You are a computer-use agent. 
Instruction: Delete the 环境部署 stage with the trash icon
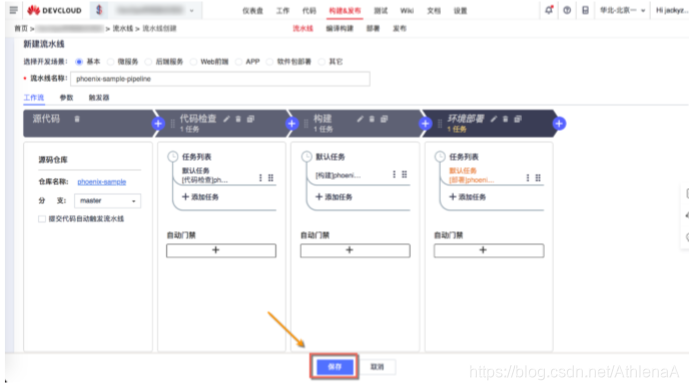tap(505, 119)
